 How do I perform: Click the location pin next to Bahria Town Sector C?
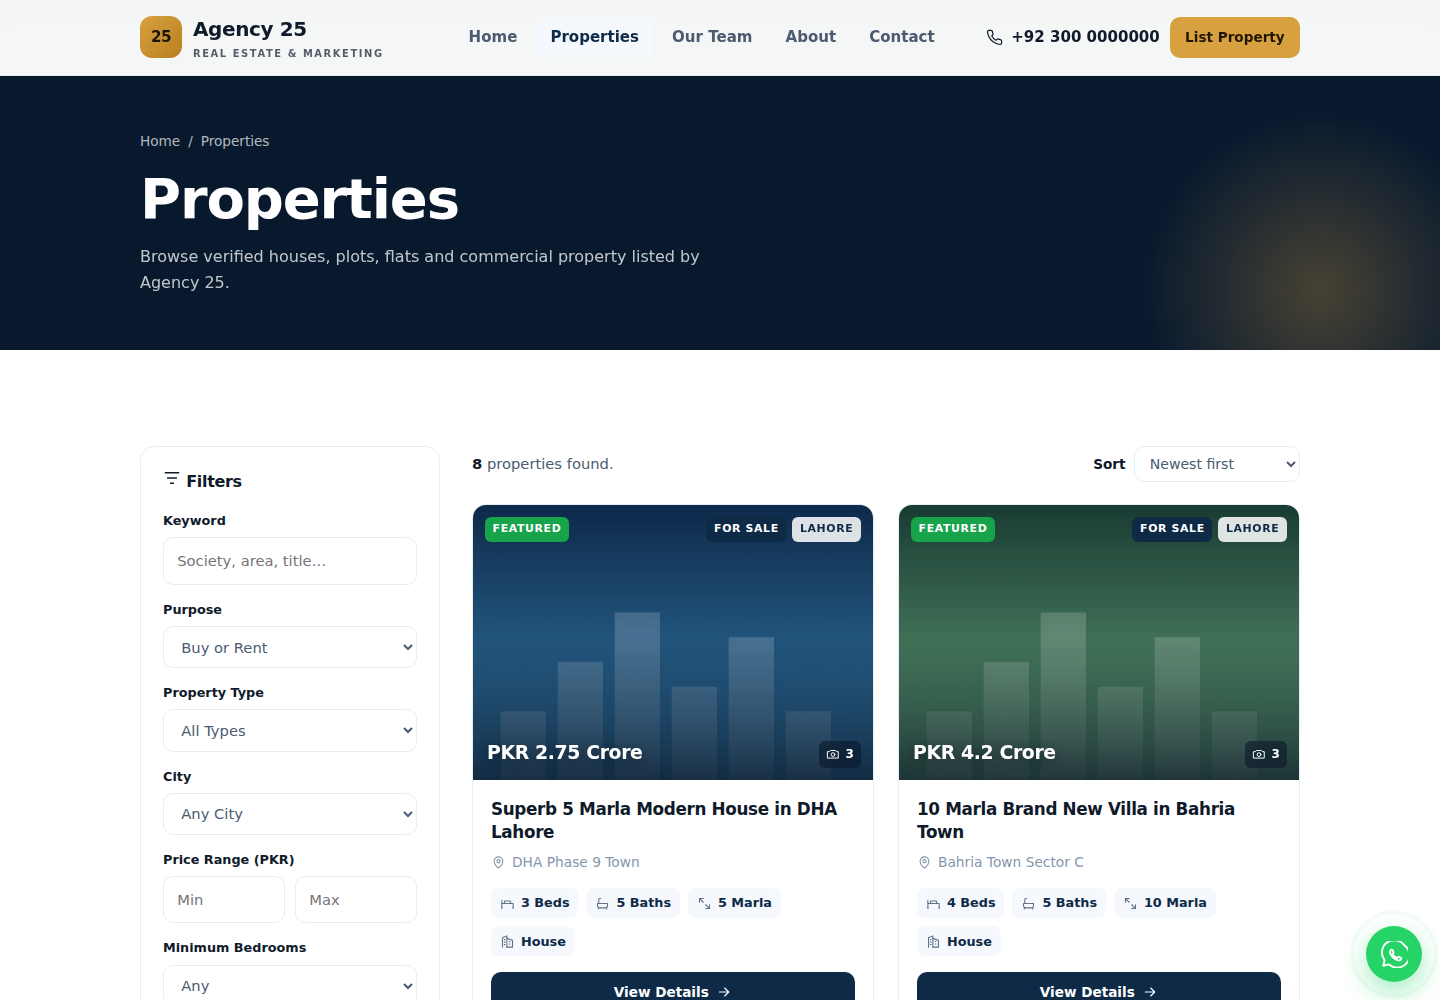click(x=924, y=862)
